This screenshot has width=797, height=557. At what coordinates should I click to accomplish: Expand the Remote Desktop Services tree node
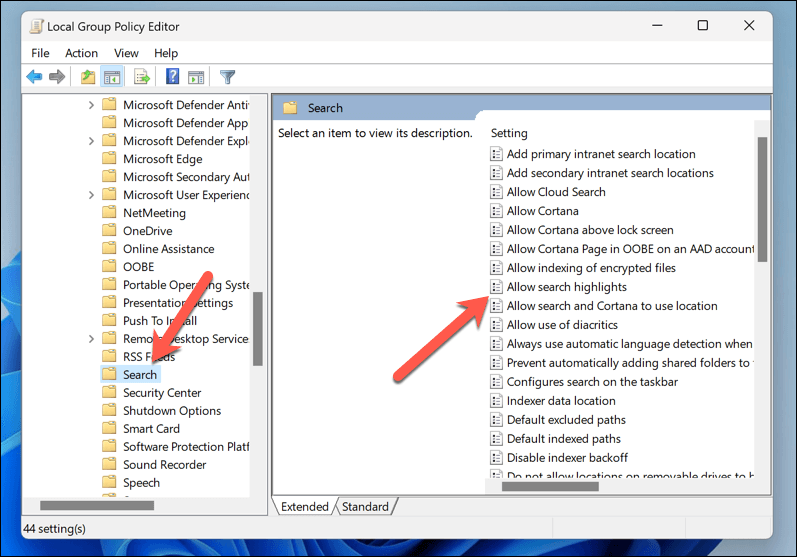(x=92, y=339)
